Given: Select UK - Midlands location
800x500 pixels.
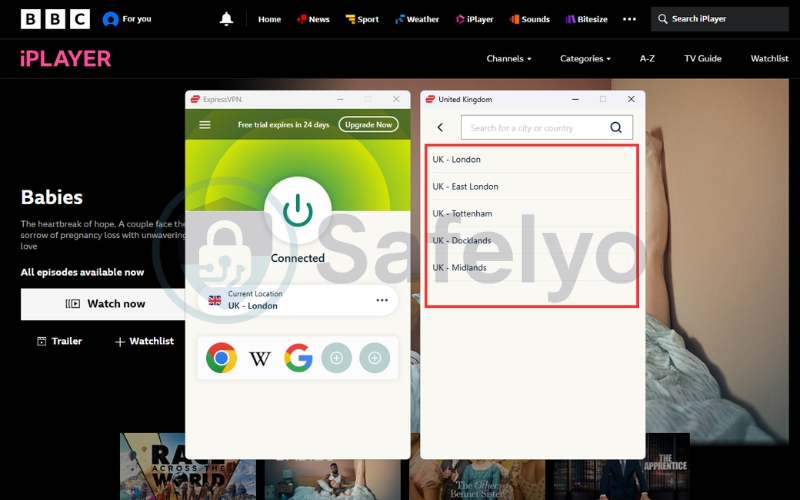Looking at the screenshot, I should point(532,267).
